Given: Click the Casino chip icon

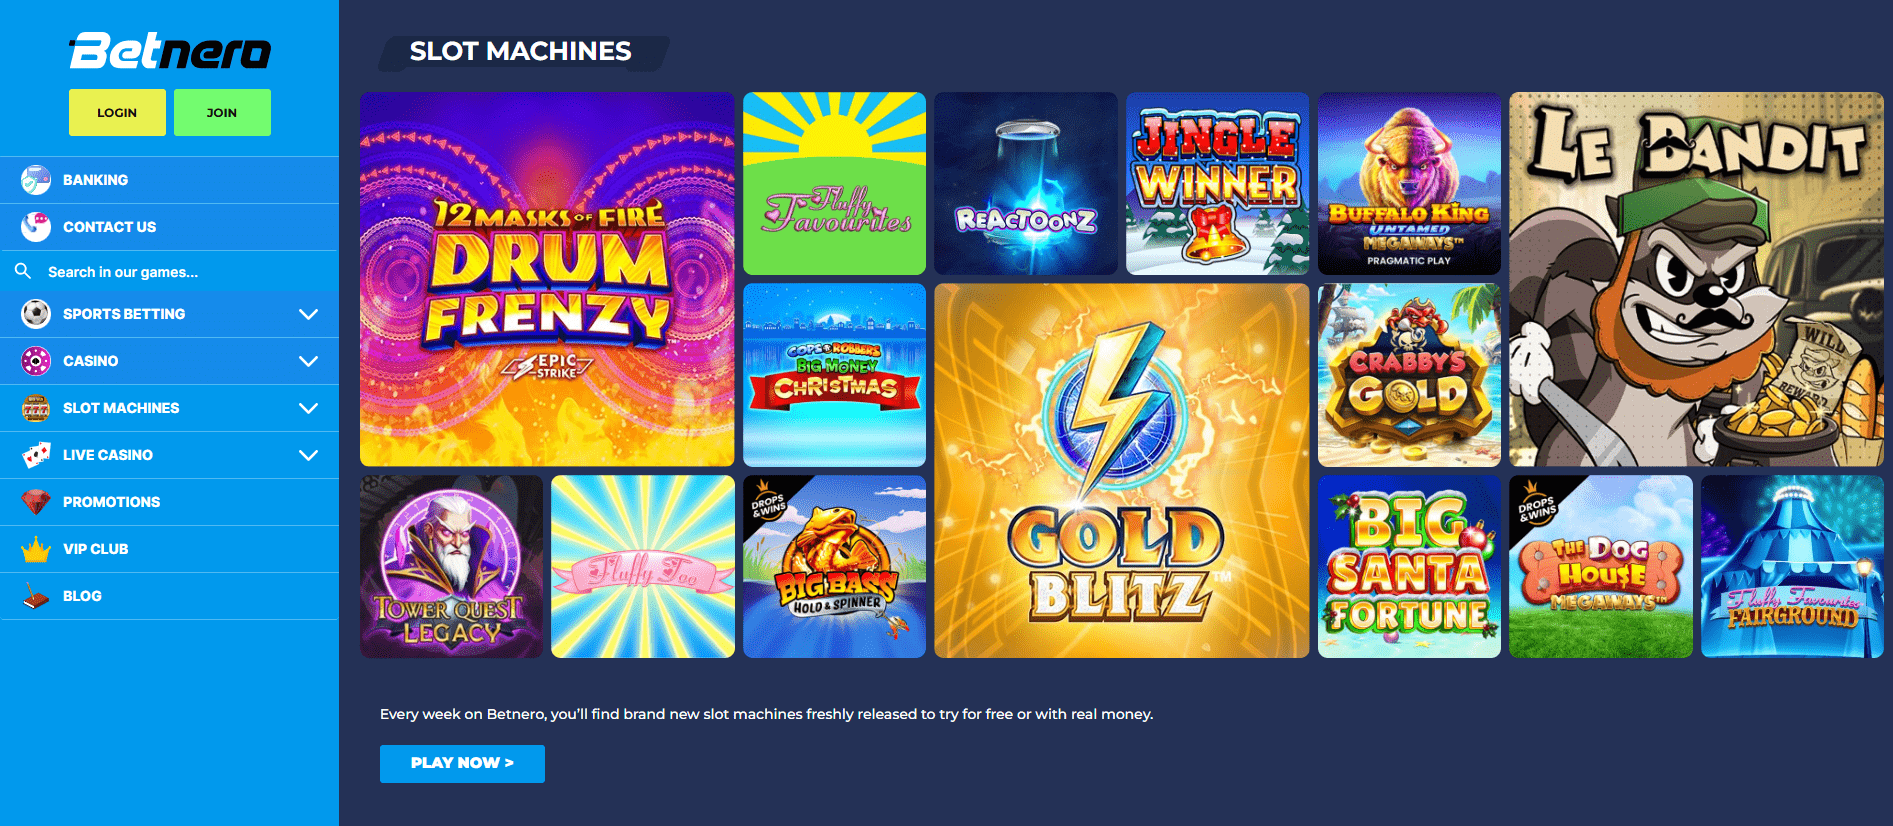Looking at the screenshot, I should (x=36, y=361).
